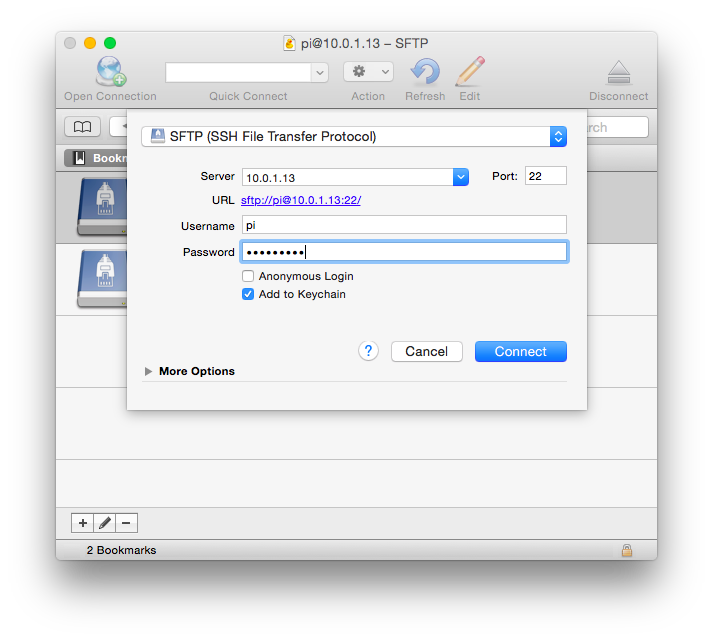Enable the Anonymous Login checkbox
Screen dimensions: 713x640
tap(248, 276)
